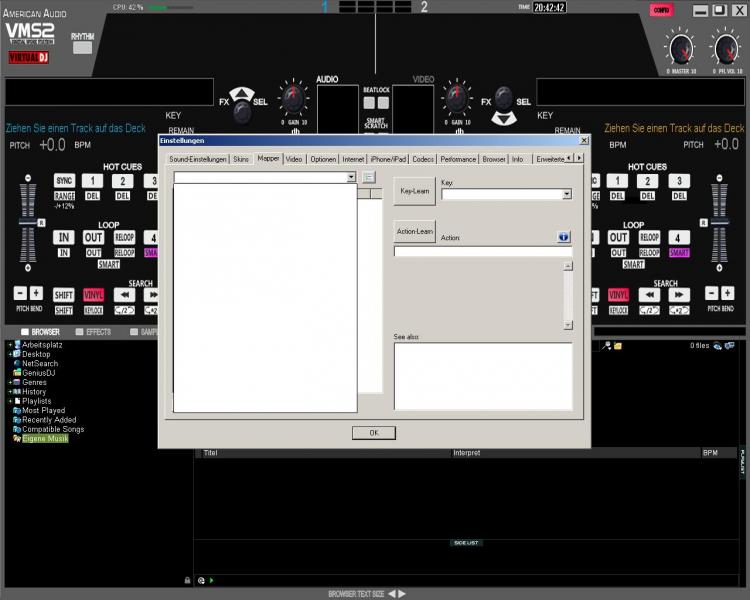Click the list icon next to mapper dropdown
The width and height of the screenshot is (750, 600).
(x=368, y=177)
